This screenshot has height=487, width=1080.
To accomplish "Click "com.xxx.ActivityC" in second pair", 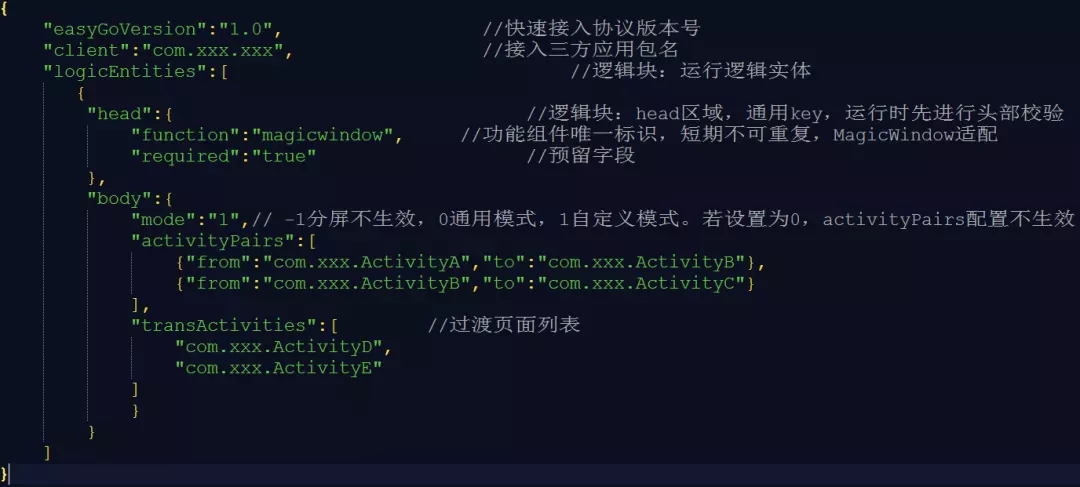I will coord(641,284).
